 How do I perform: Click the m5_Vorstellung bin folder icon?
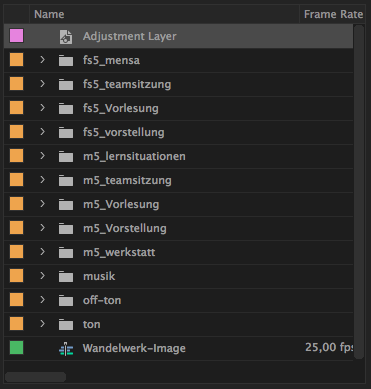(x=66, y=229)
